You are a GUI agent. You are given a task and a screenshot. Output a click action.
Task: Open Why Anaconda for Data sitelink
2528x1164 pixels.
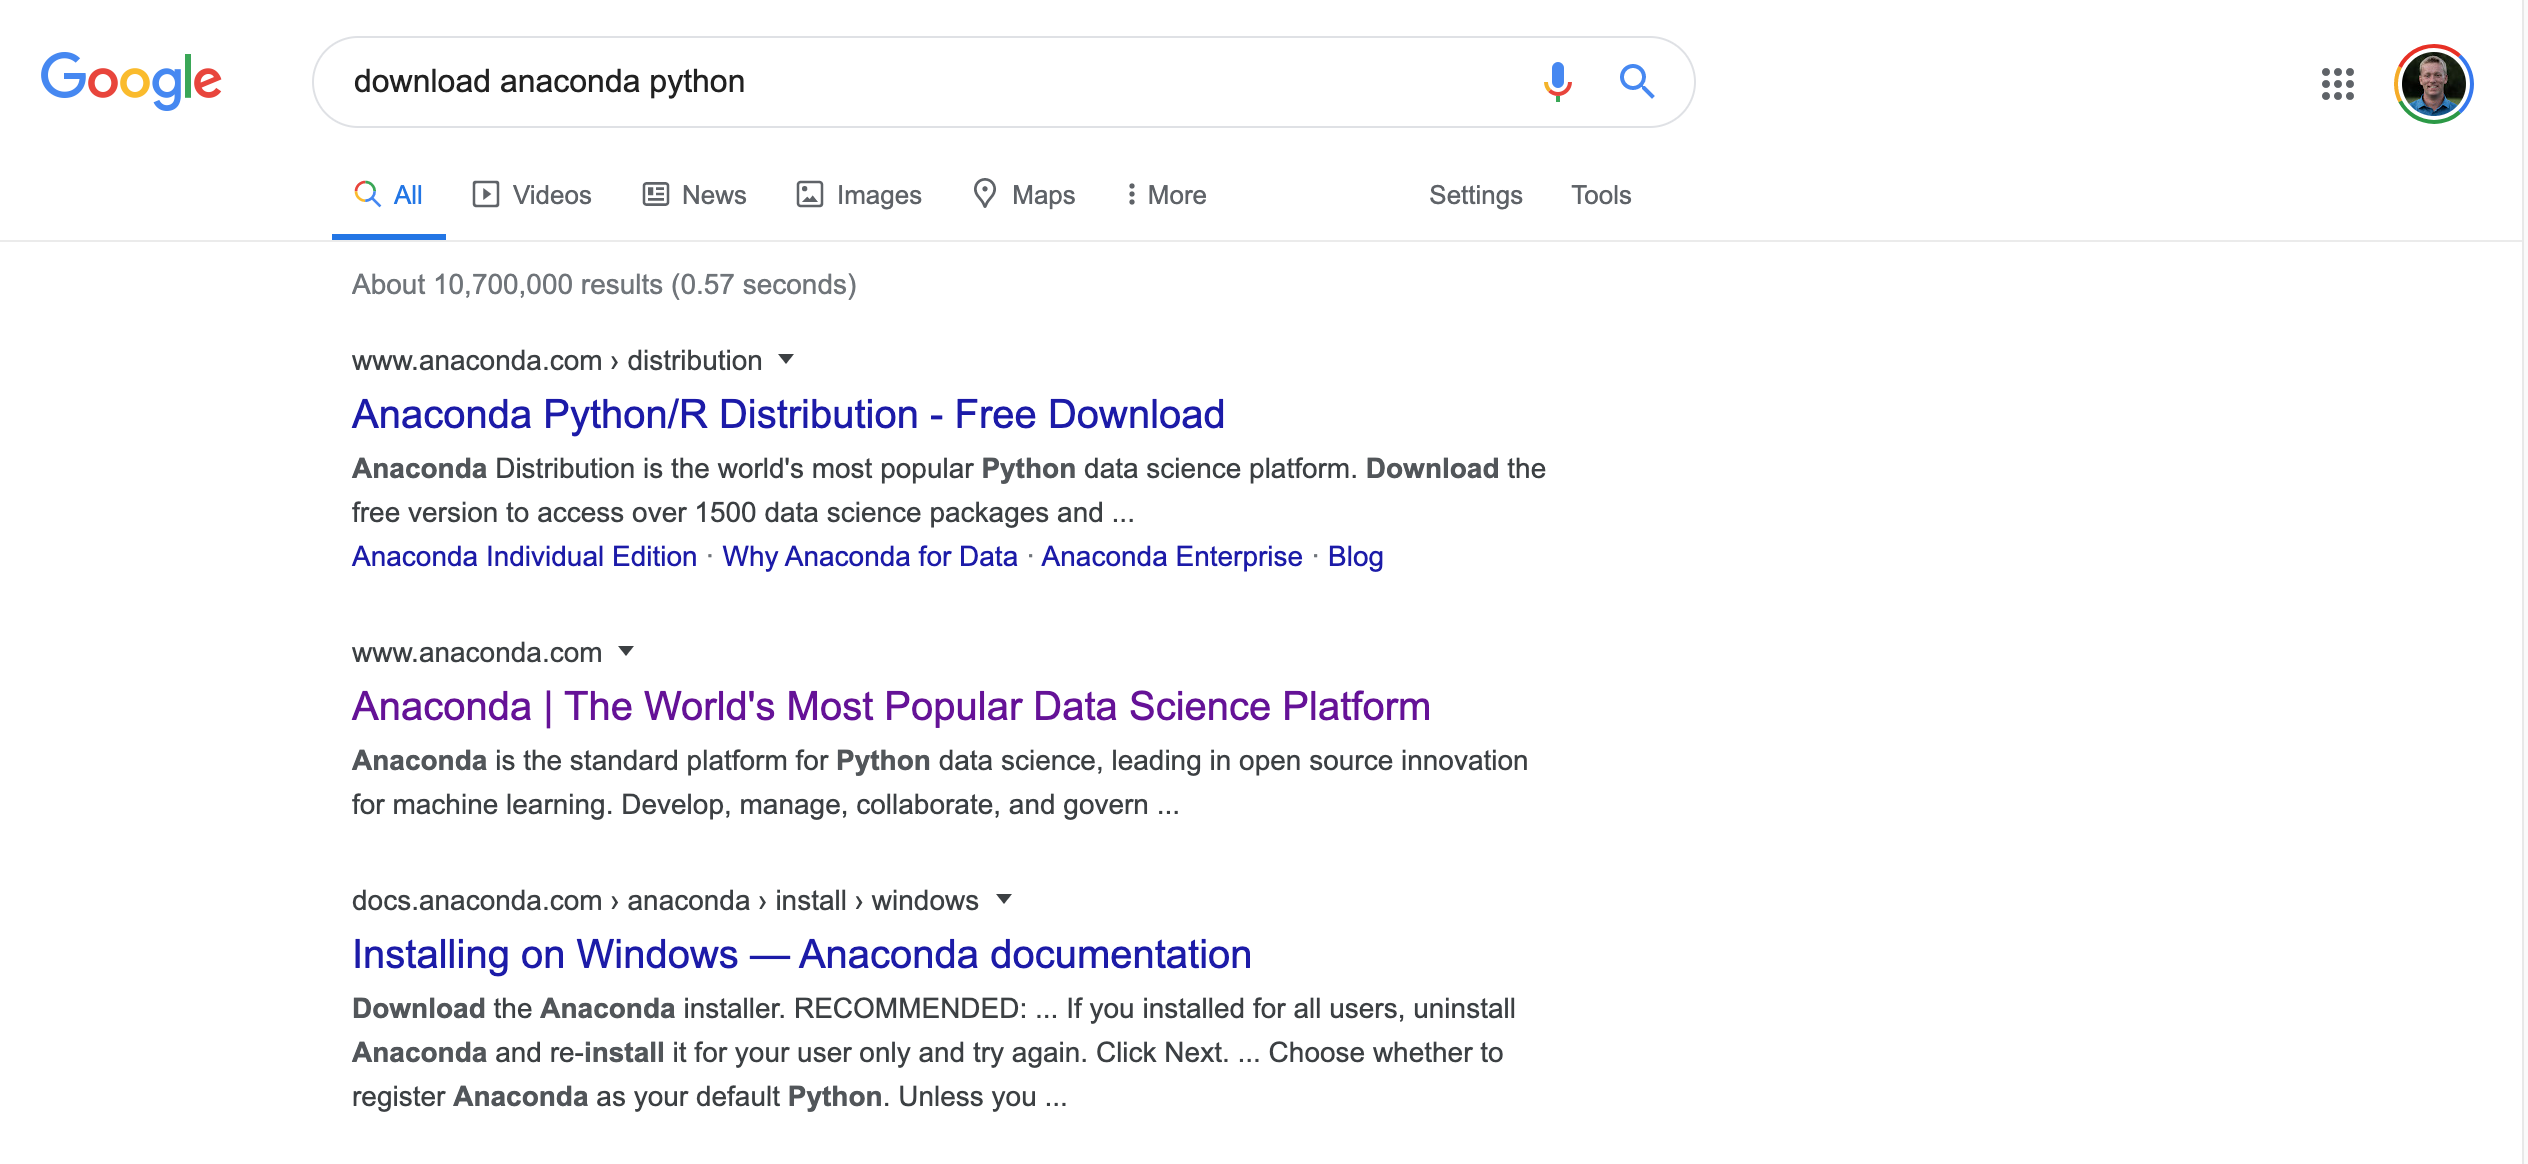tap(870, 556)
